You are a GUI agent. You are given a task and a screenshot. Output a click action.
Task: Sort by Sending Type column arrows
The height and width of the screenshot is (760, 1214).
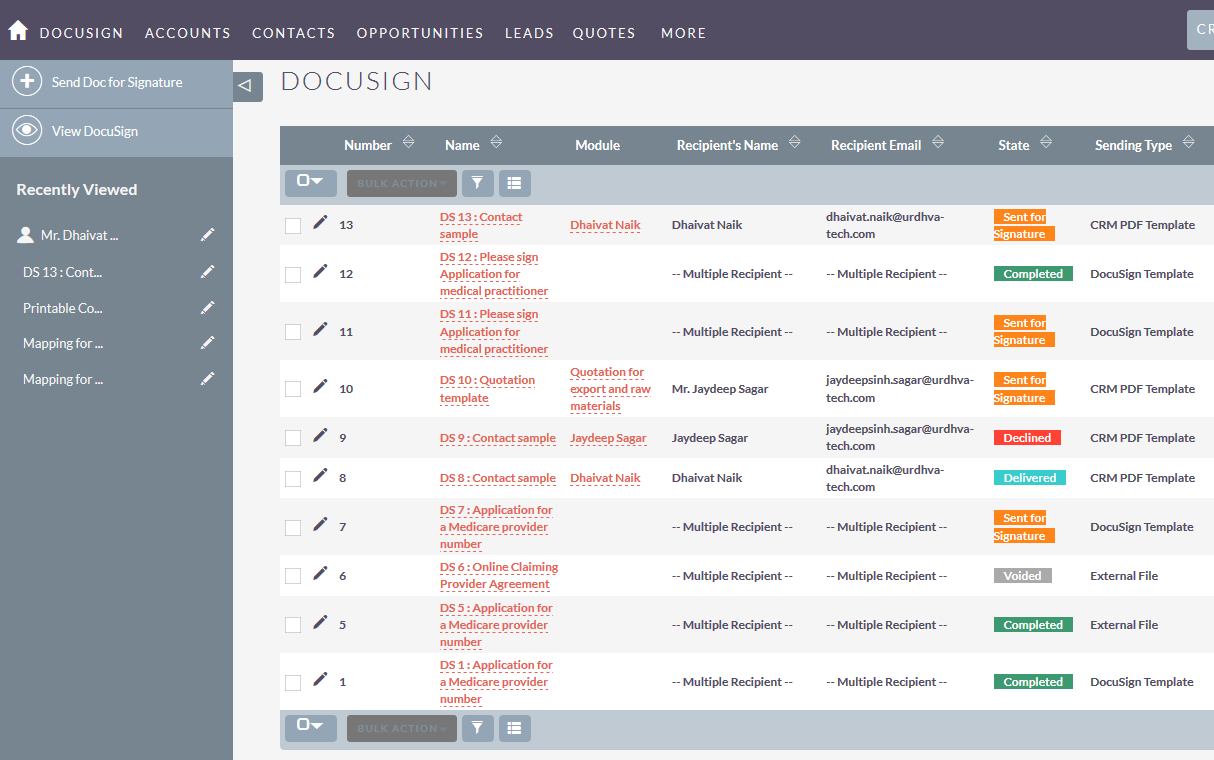point(1188,143)
